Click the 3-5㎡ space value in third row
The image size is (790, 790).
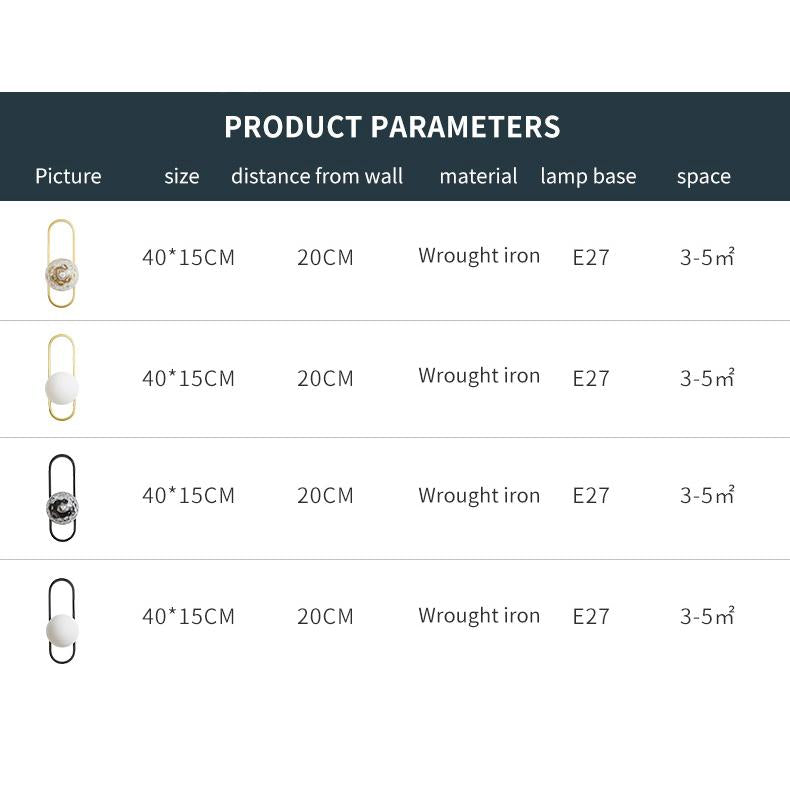click(x=707, y=496)
